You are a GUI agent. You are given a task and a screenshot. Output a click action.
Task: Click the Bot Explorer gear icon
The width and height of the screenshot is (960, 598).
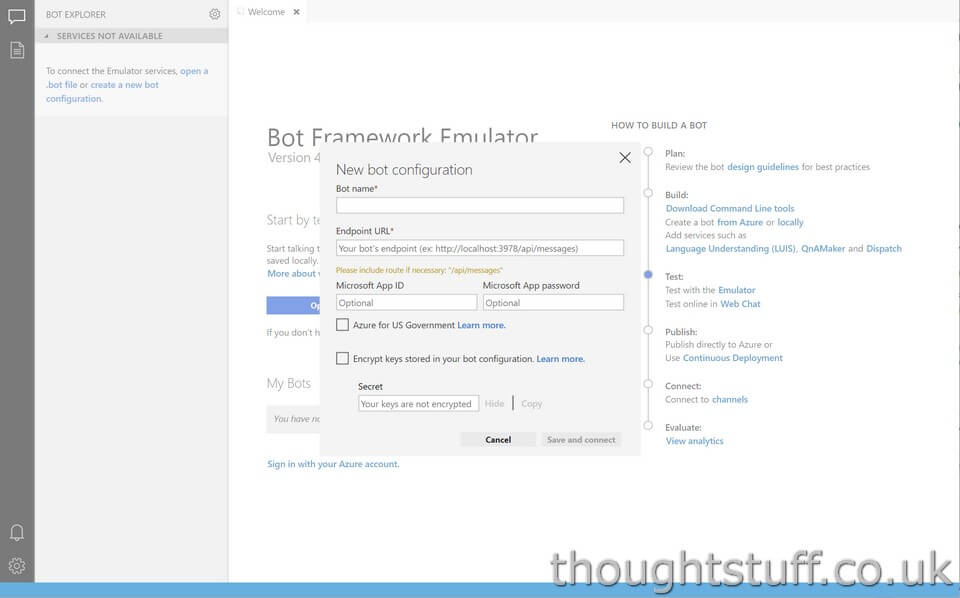(x=214, y=14)
